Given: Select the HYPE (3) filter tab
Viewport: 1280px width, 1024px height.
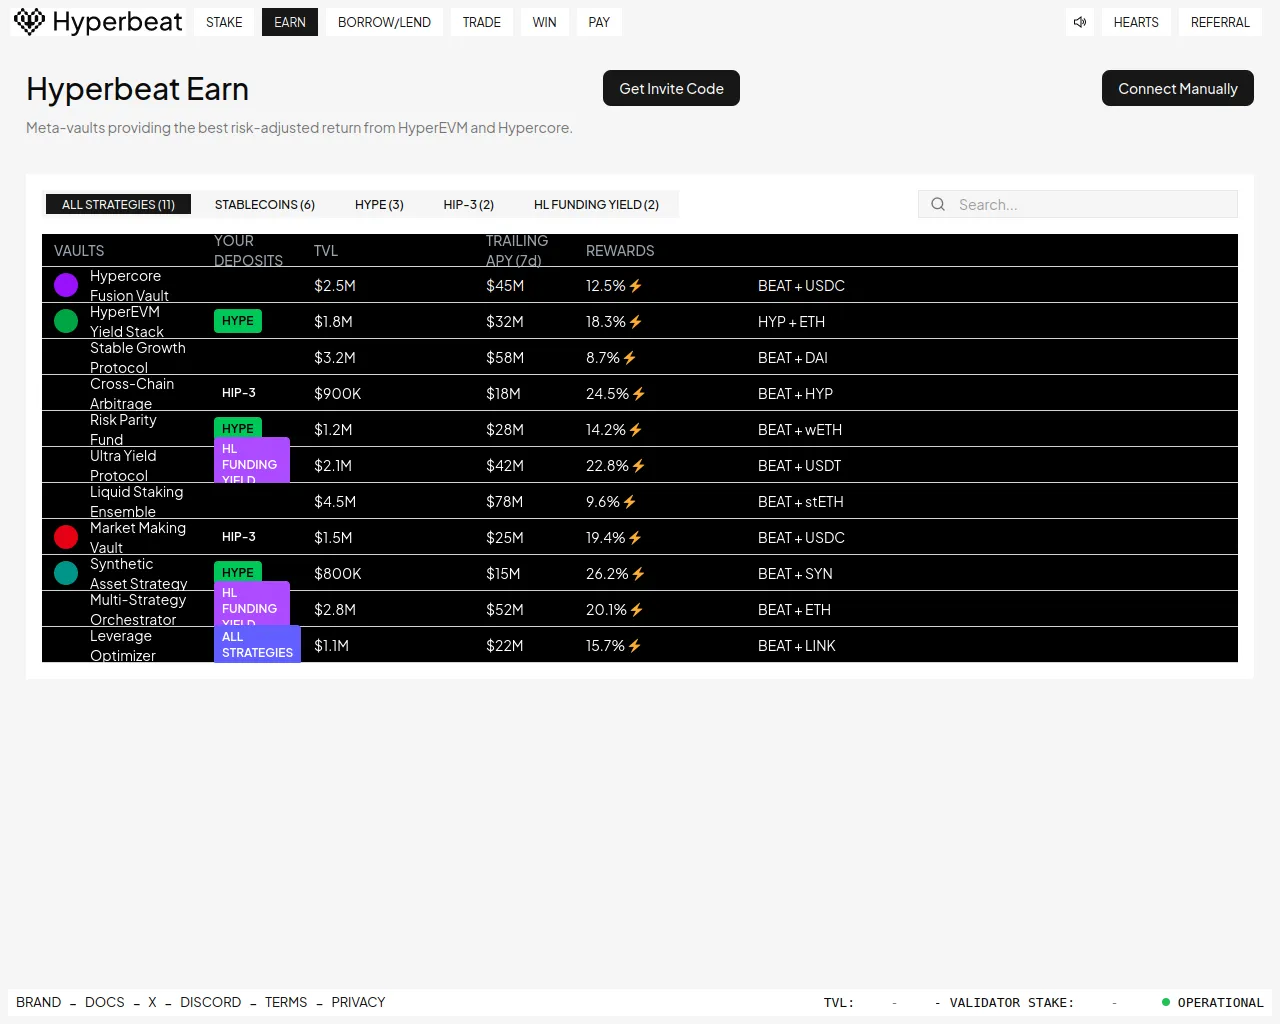Looking at the screenshot, I should coord(379,204).
